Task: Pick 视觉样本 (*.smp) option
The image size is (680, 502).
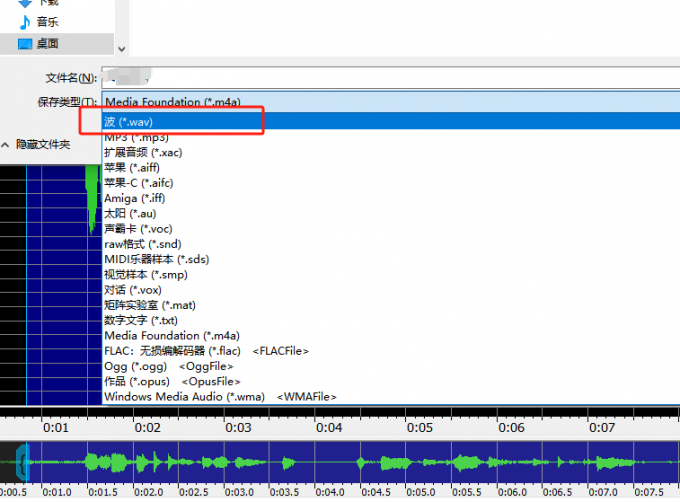Action: pos(391,274)
